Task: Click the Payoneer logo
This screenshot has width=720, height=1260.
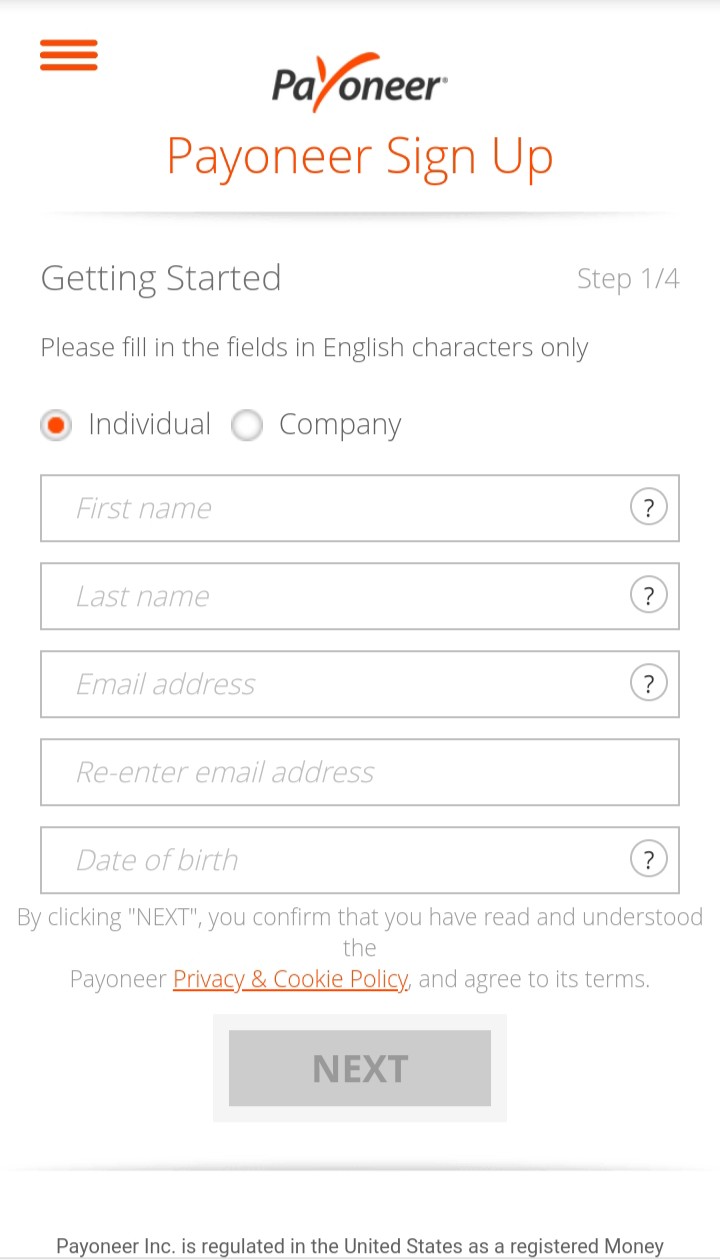Action: 359,82
